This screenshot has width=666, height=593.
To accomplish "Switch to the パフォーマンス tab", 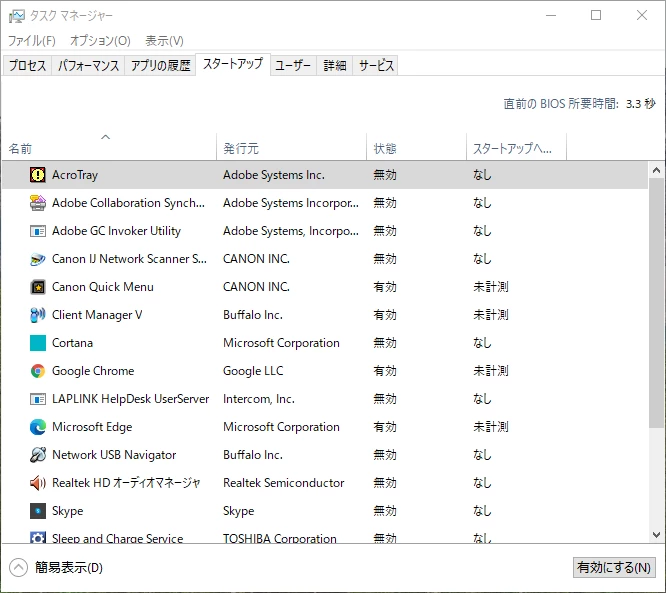I will click(x=88, y=65).
